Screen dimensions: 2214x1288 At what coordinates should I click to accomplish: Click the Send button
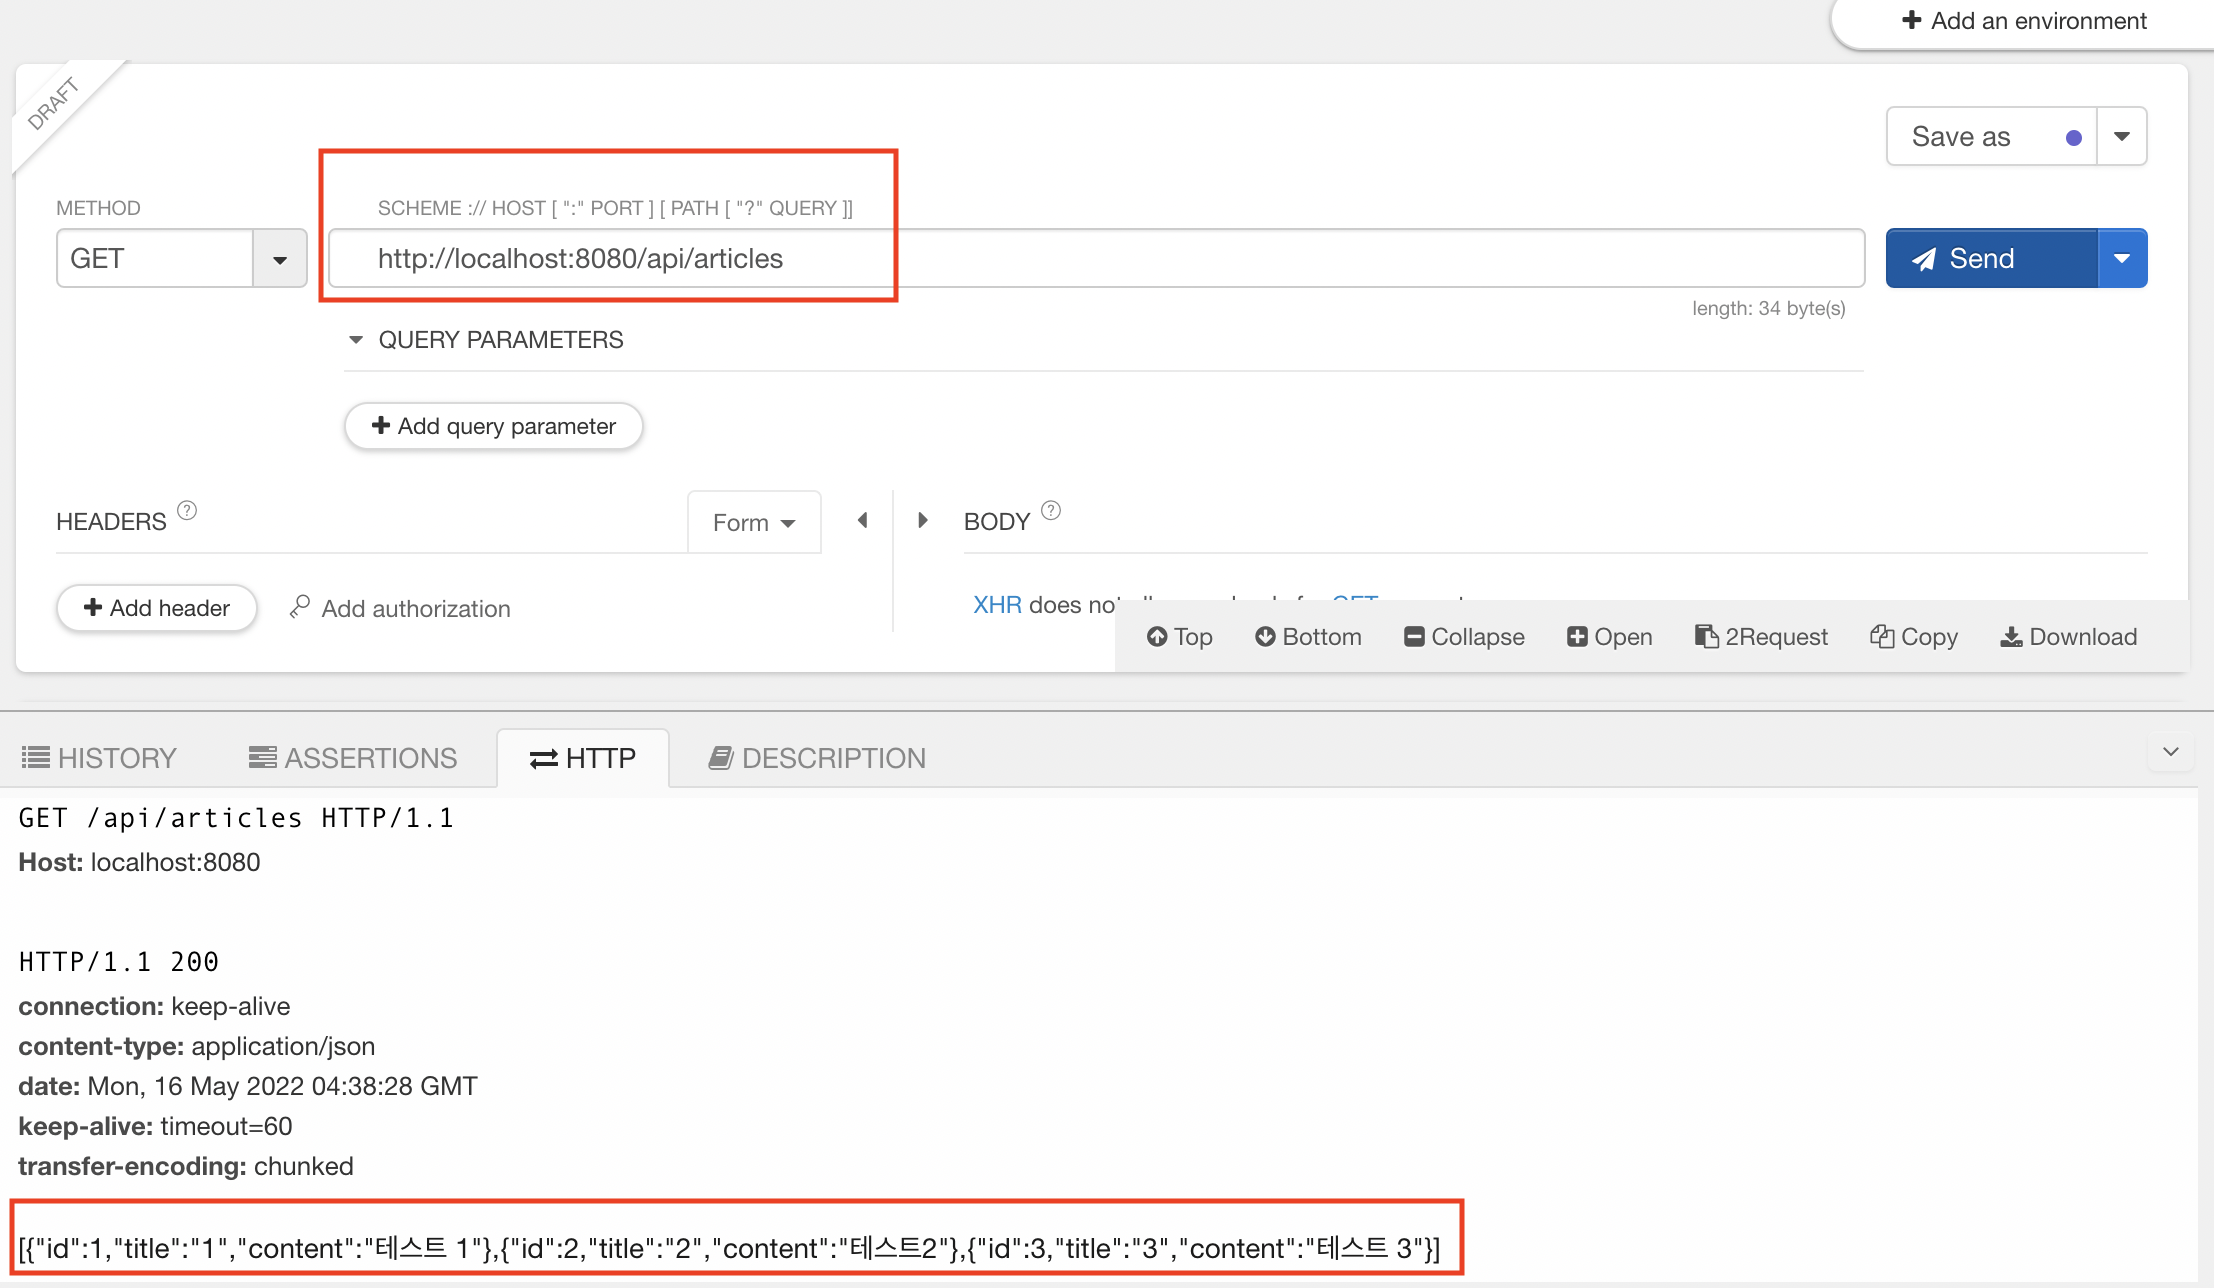click(1991, 258)
